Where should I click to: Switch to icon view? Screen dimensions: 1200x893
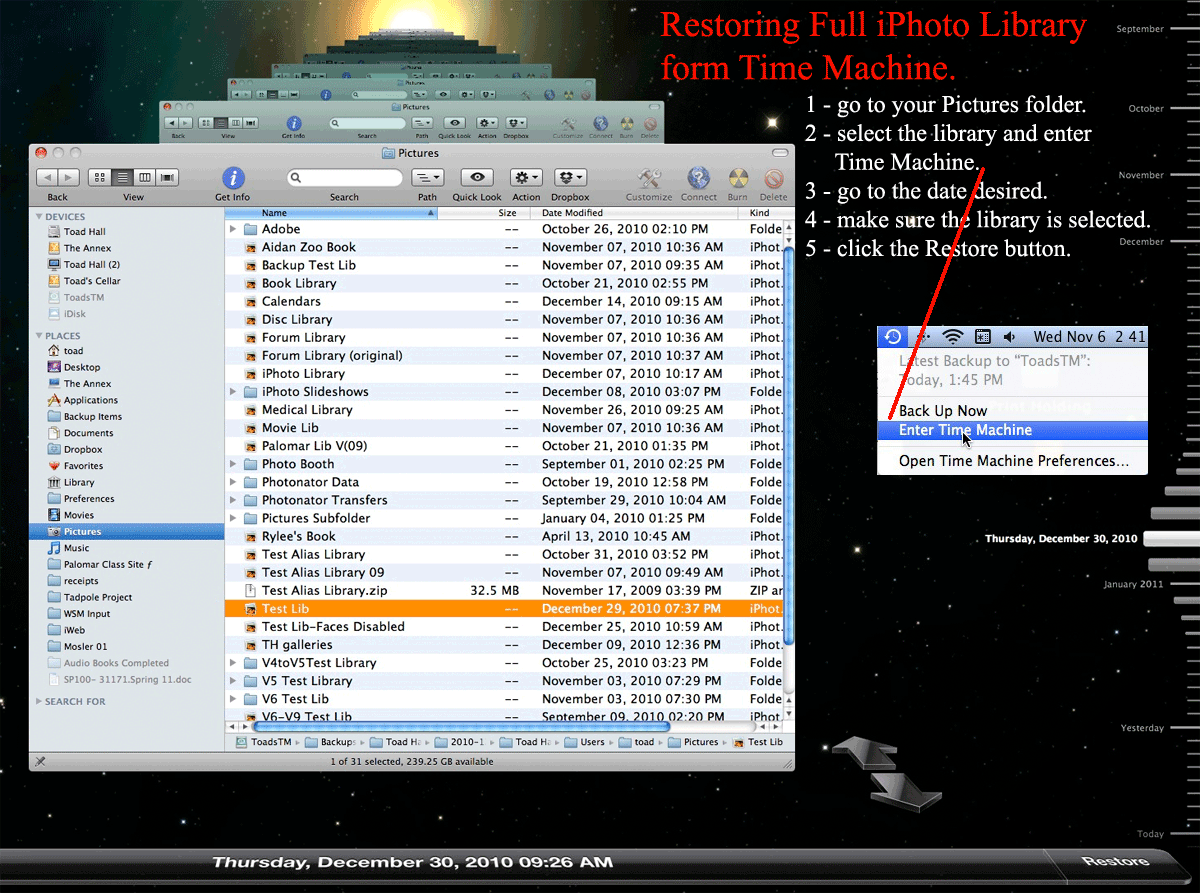pos(99,177)
